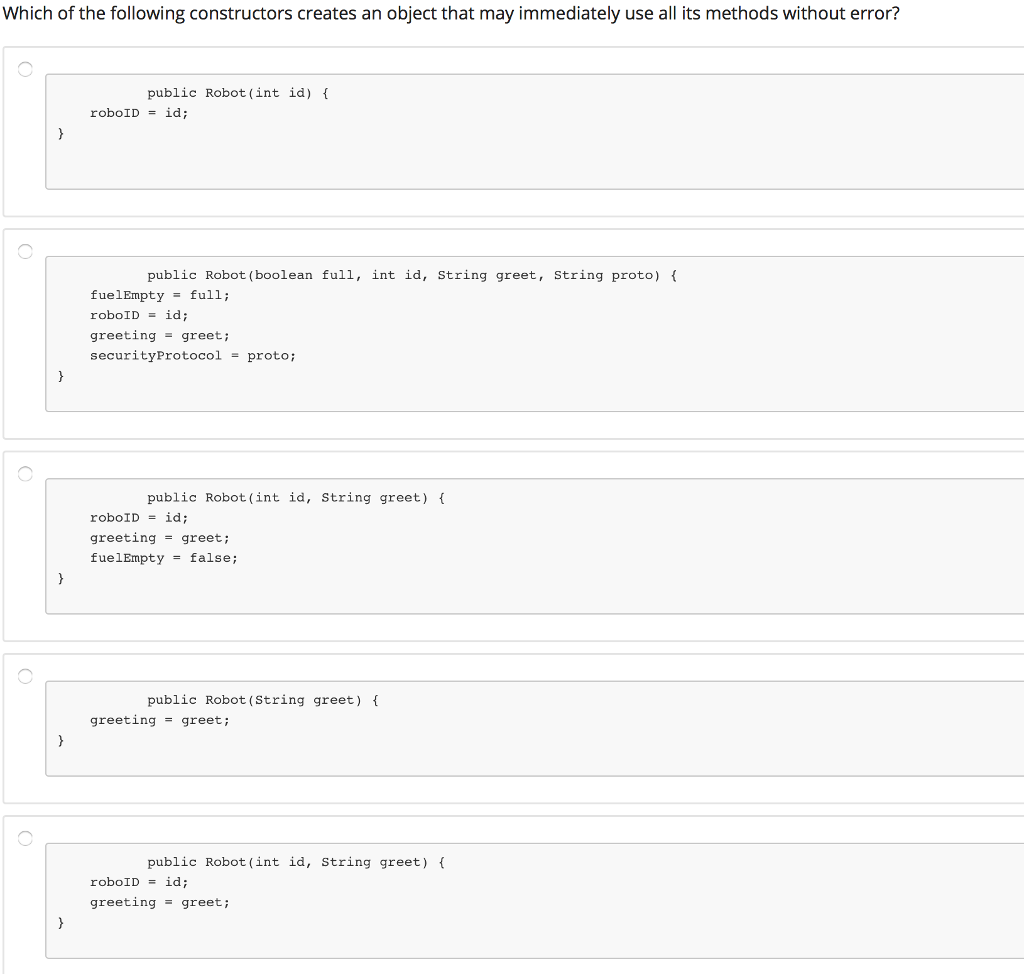Select the Robot(int id, String greet) option with fuelEmpty
This screenshot has height=974, width=1024.
tap(24, 472)
